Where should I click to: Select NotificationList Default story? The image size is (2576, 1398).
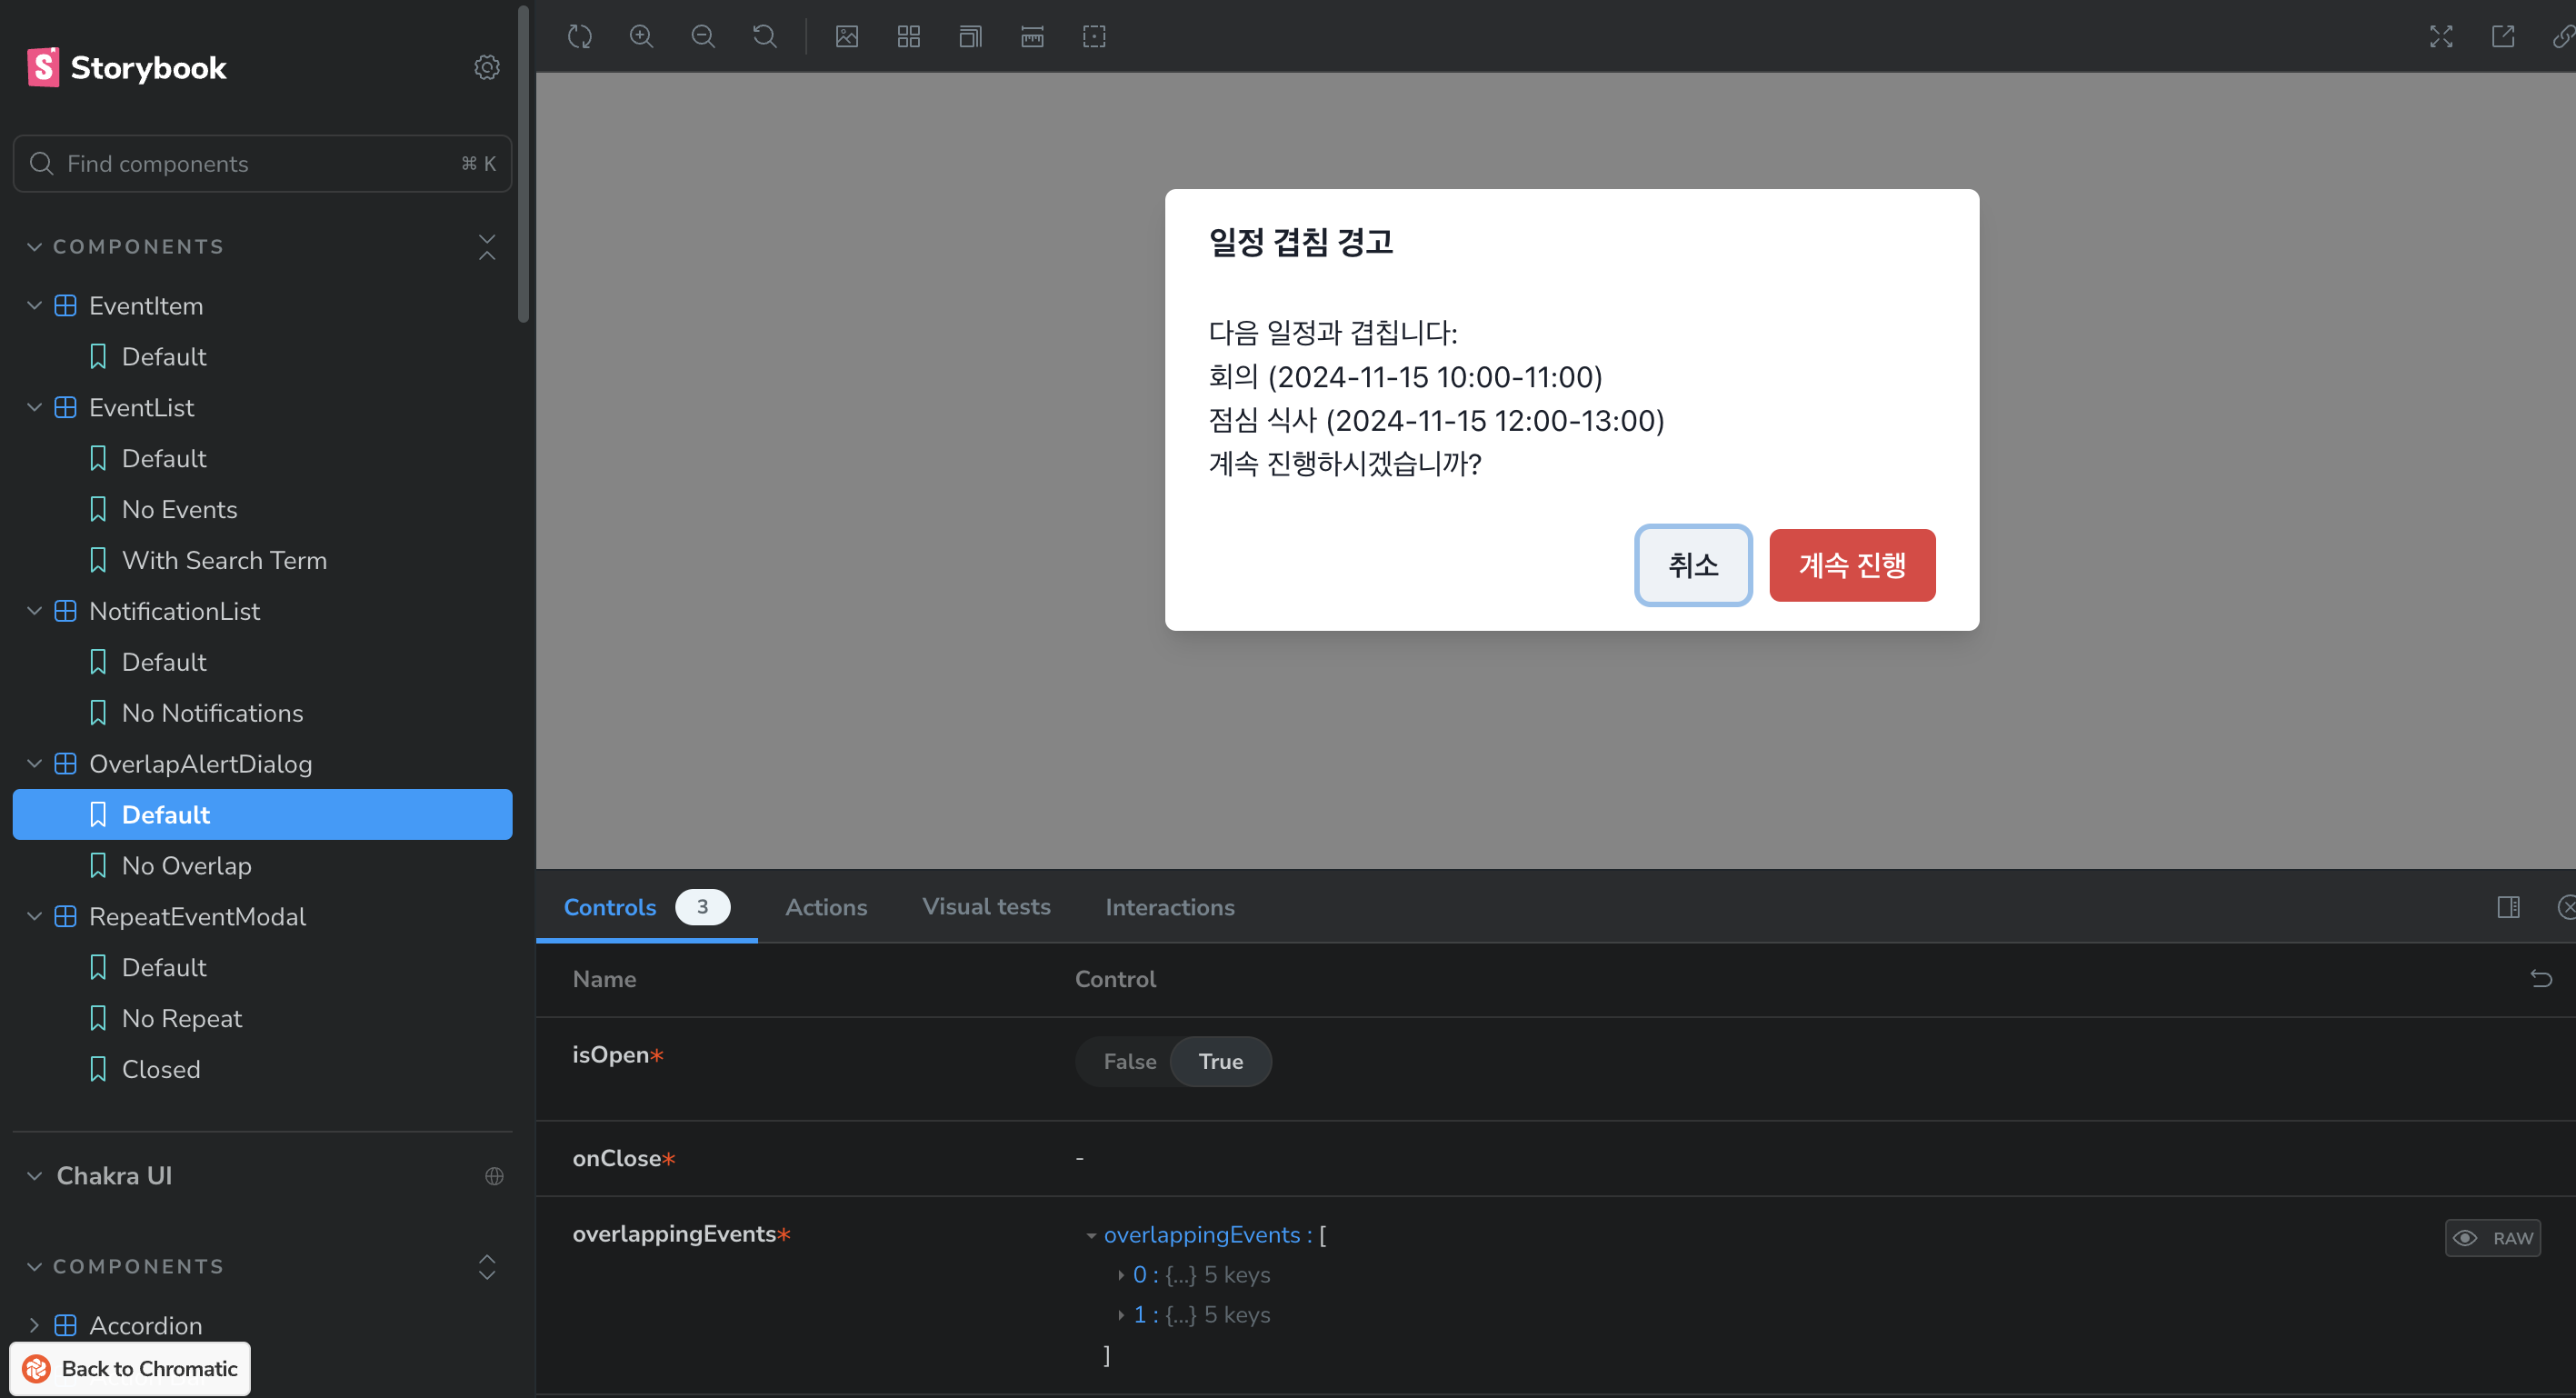coord(262,662)
